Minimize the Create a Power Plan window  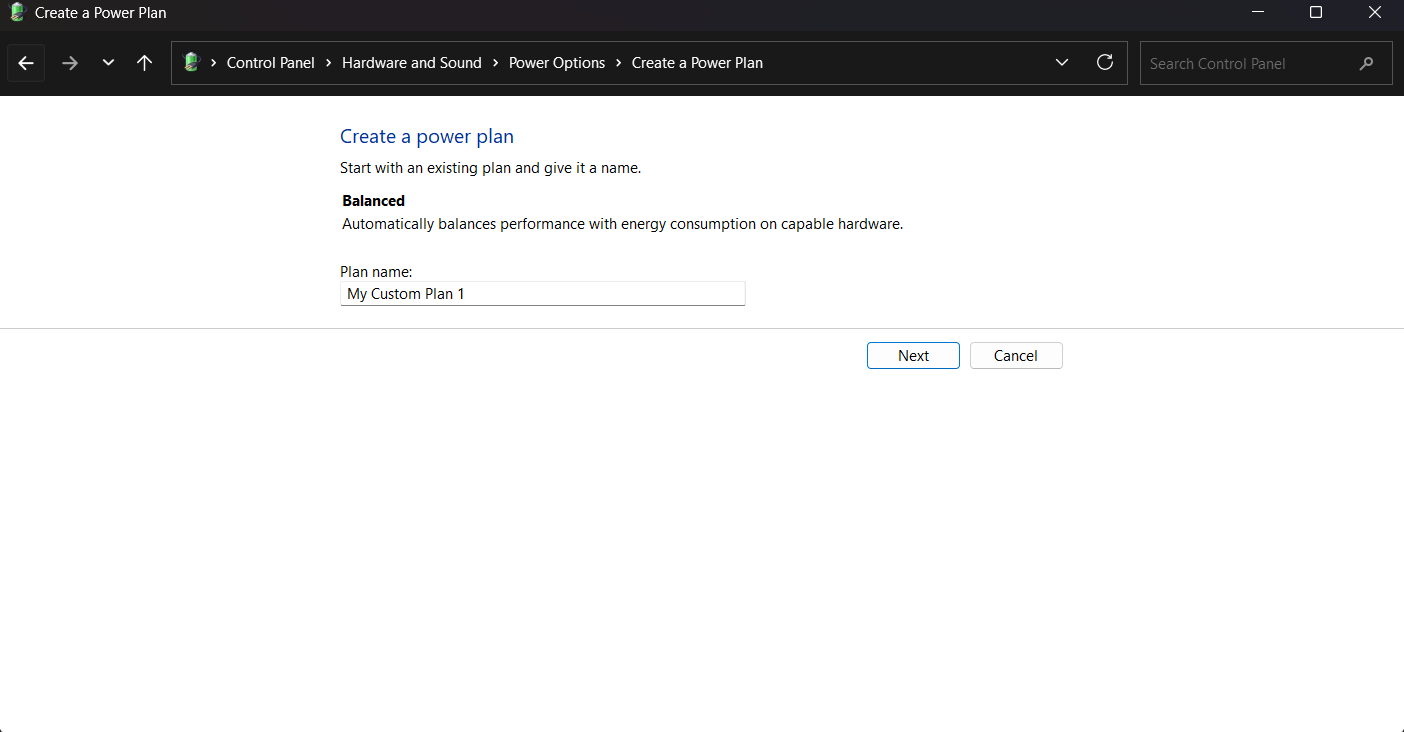(x=1257, y=13)
